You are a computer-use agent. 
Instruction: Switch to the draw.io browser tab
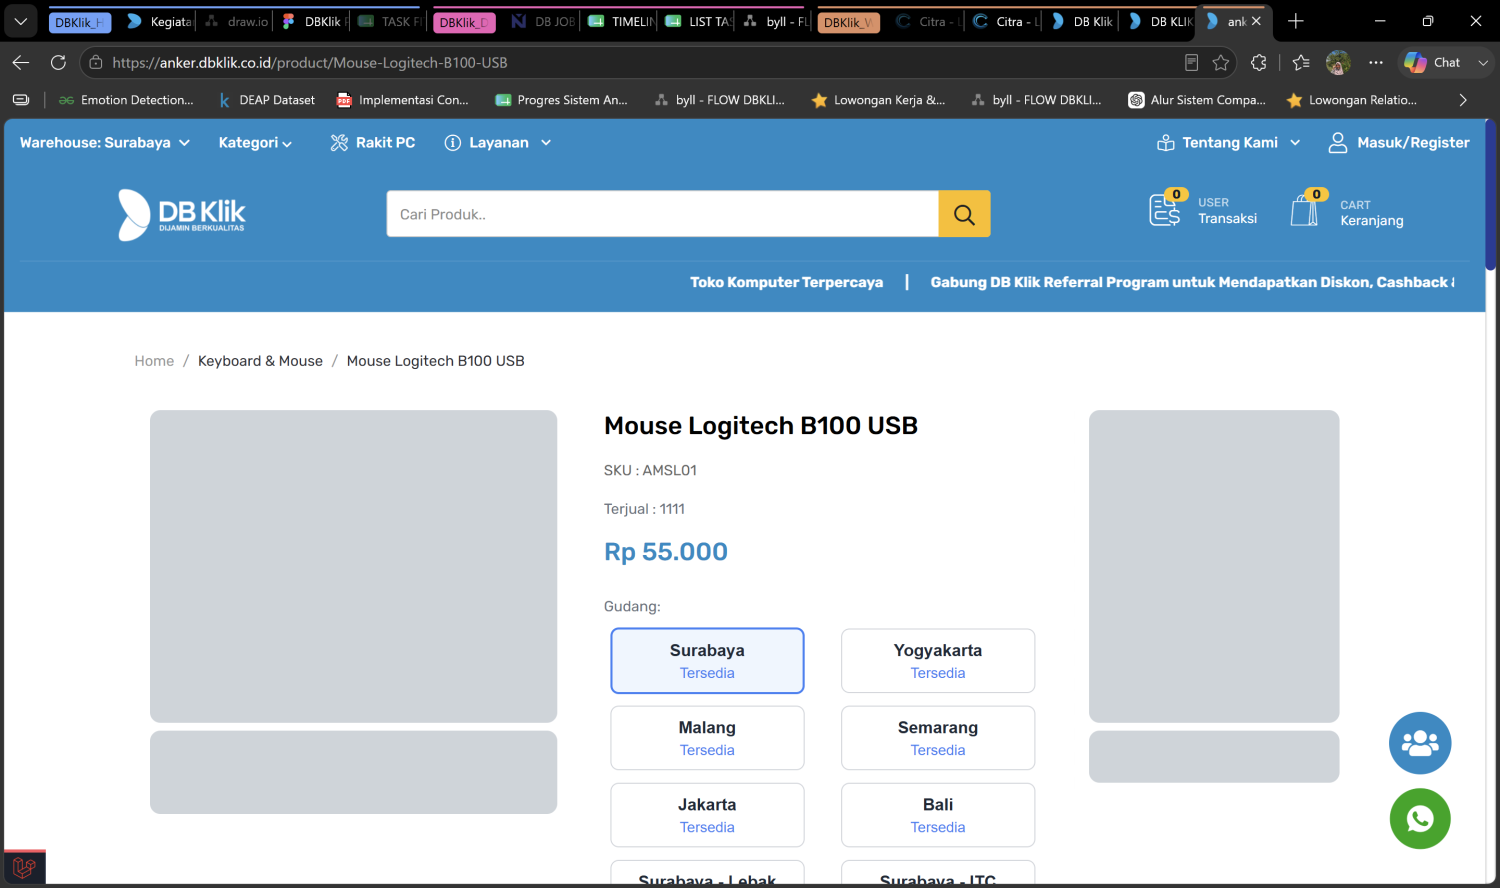[x=237, y=21]
